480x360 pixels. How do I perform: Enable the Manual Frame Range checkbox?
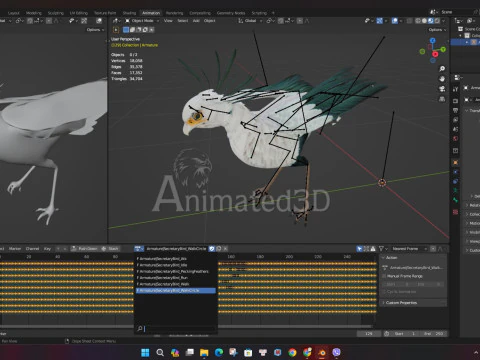[384, 276]
